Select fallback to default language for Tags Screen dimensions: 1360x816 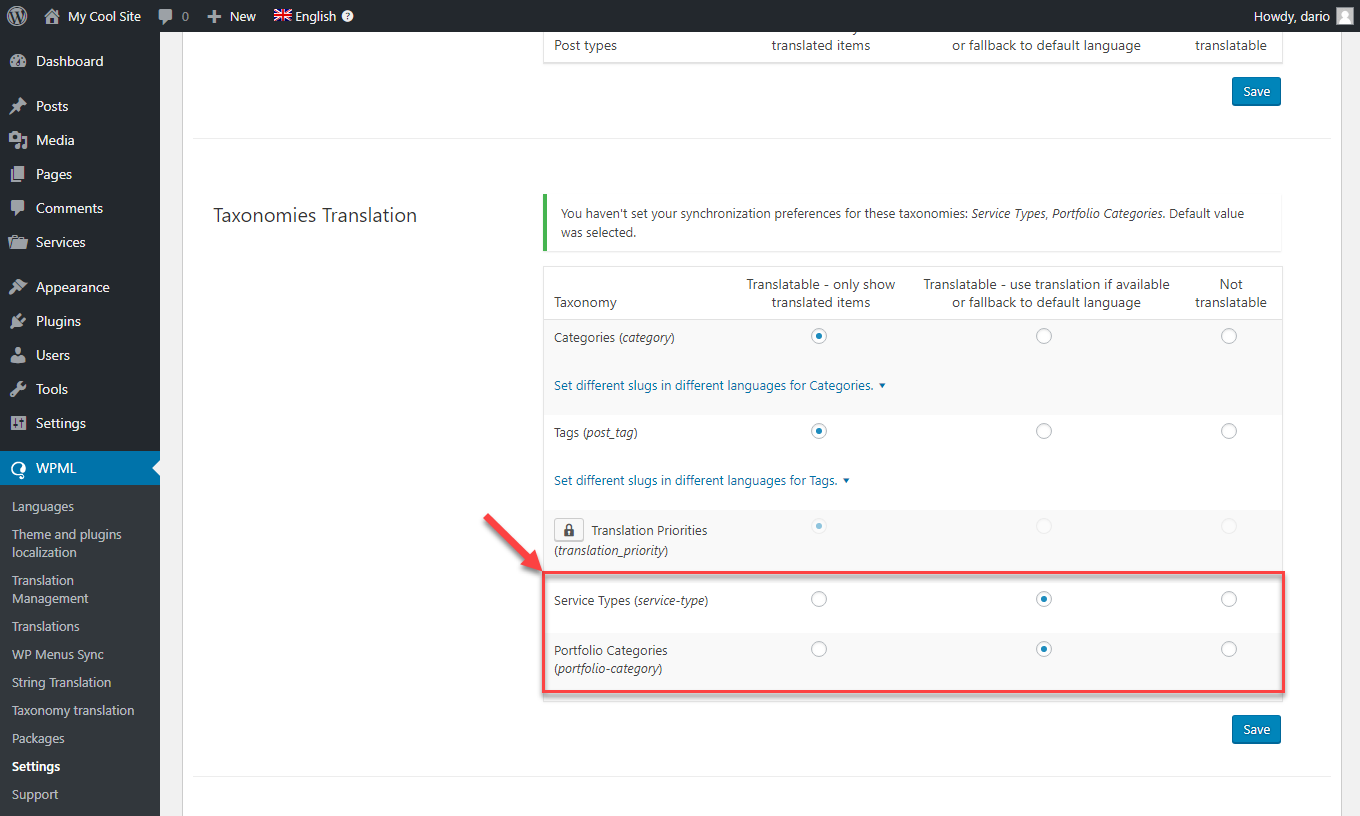pyautogui.click(x=1044, y=431)
